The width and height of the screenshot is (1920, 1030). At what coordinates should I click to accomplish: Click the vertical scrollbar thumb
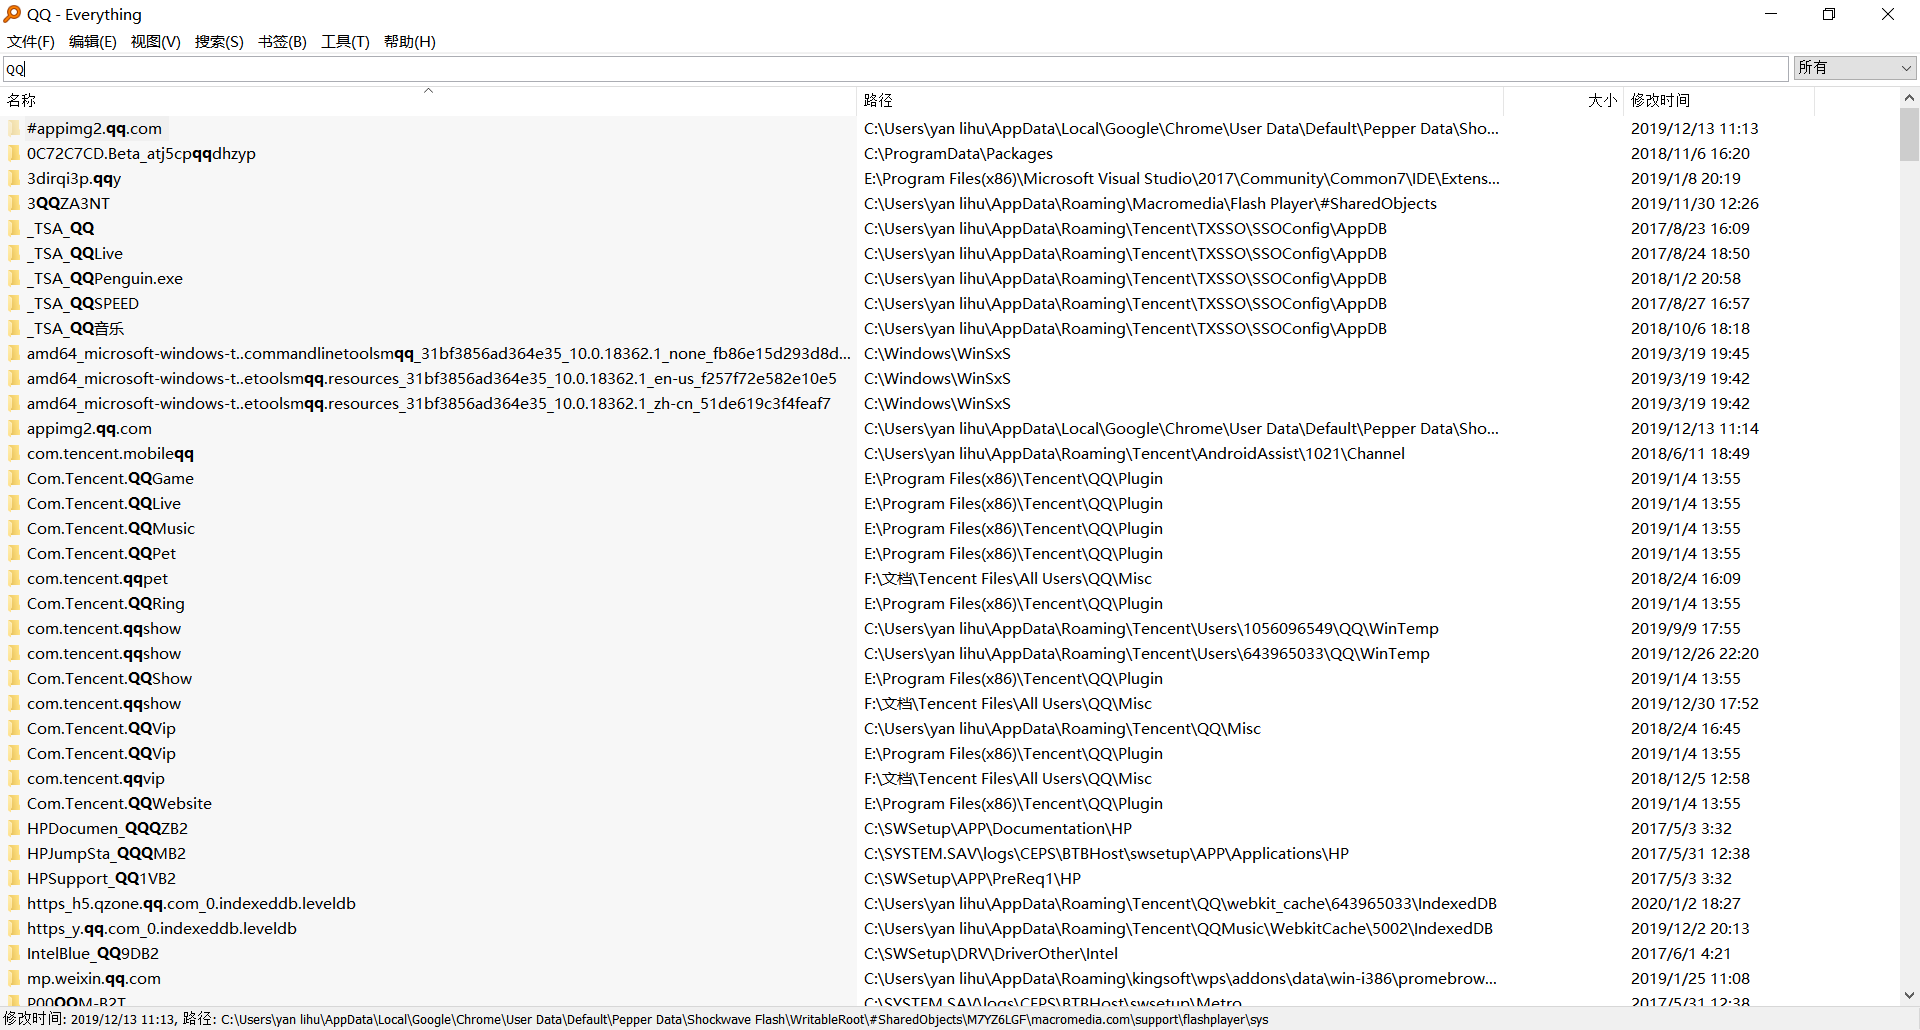(1909, 135)
